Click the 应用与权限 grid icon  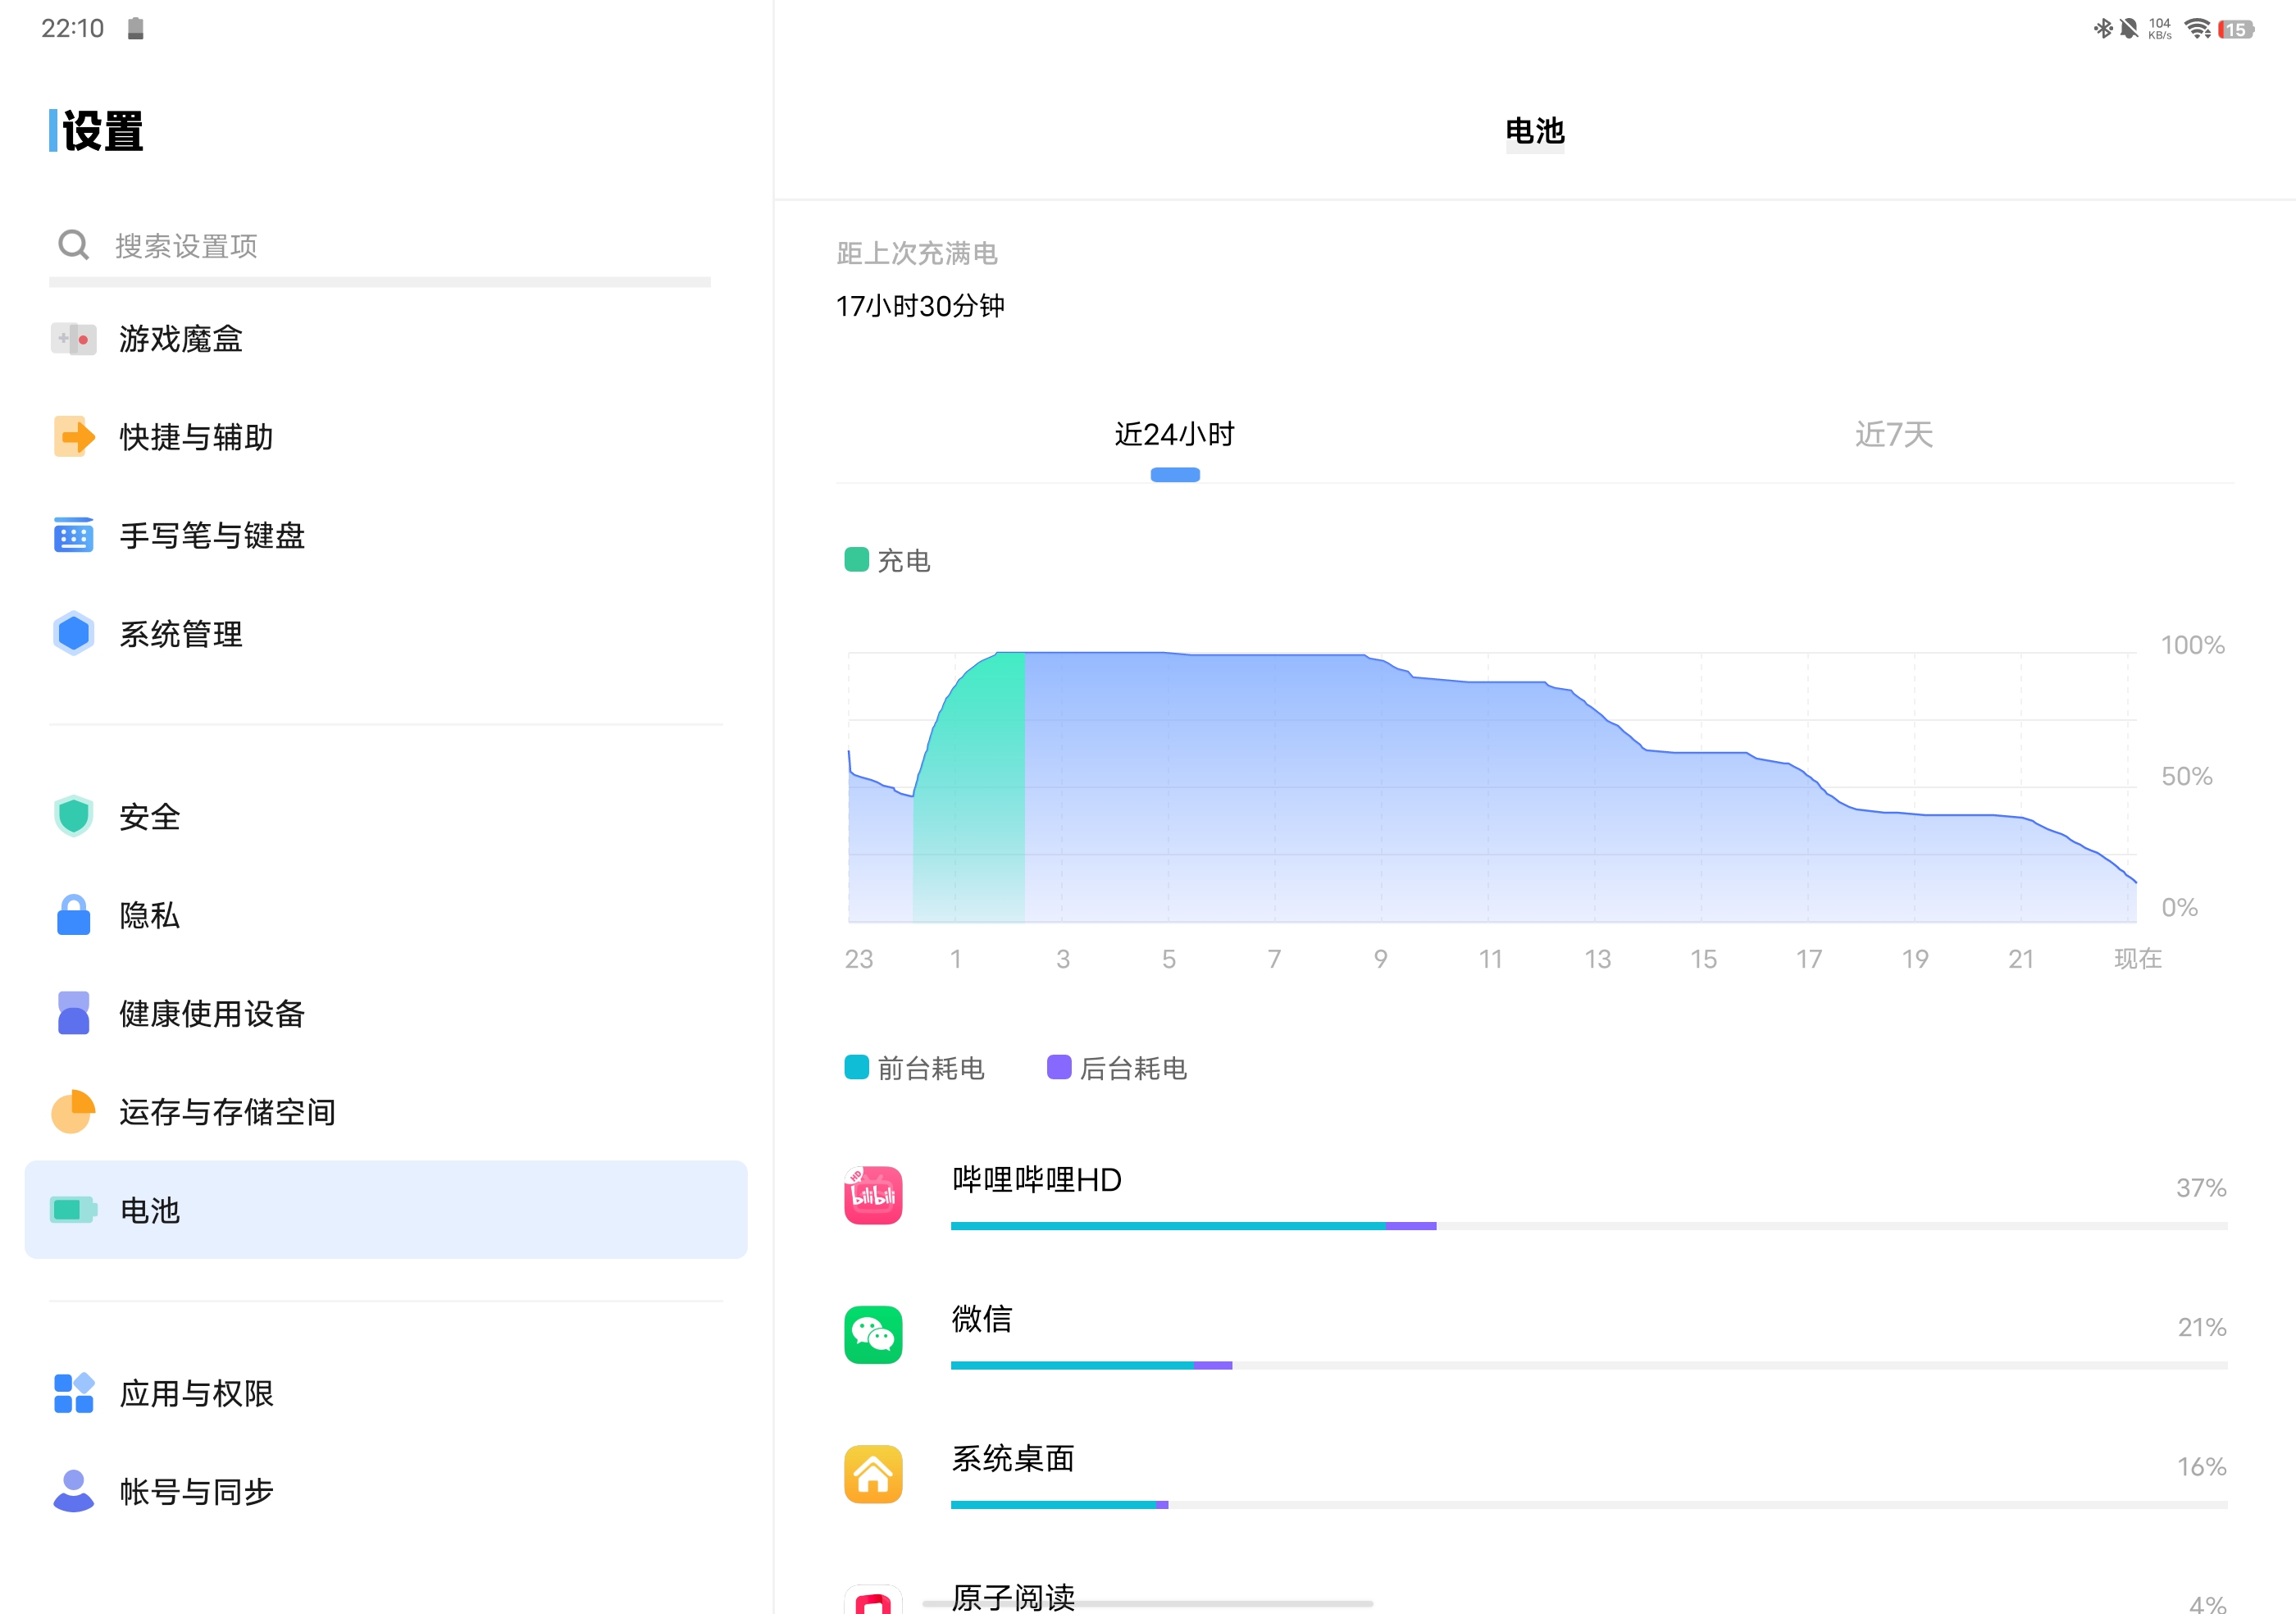tap(73, 1393)
